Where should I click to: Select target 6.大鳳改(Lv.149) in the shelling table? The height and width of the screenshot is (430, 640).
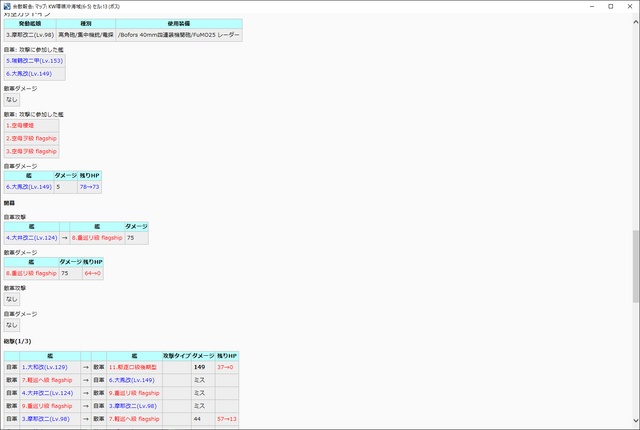[x=134, y=380]
